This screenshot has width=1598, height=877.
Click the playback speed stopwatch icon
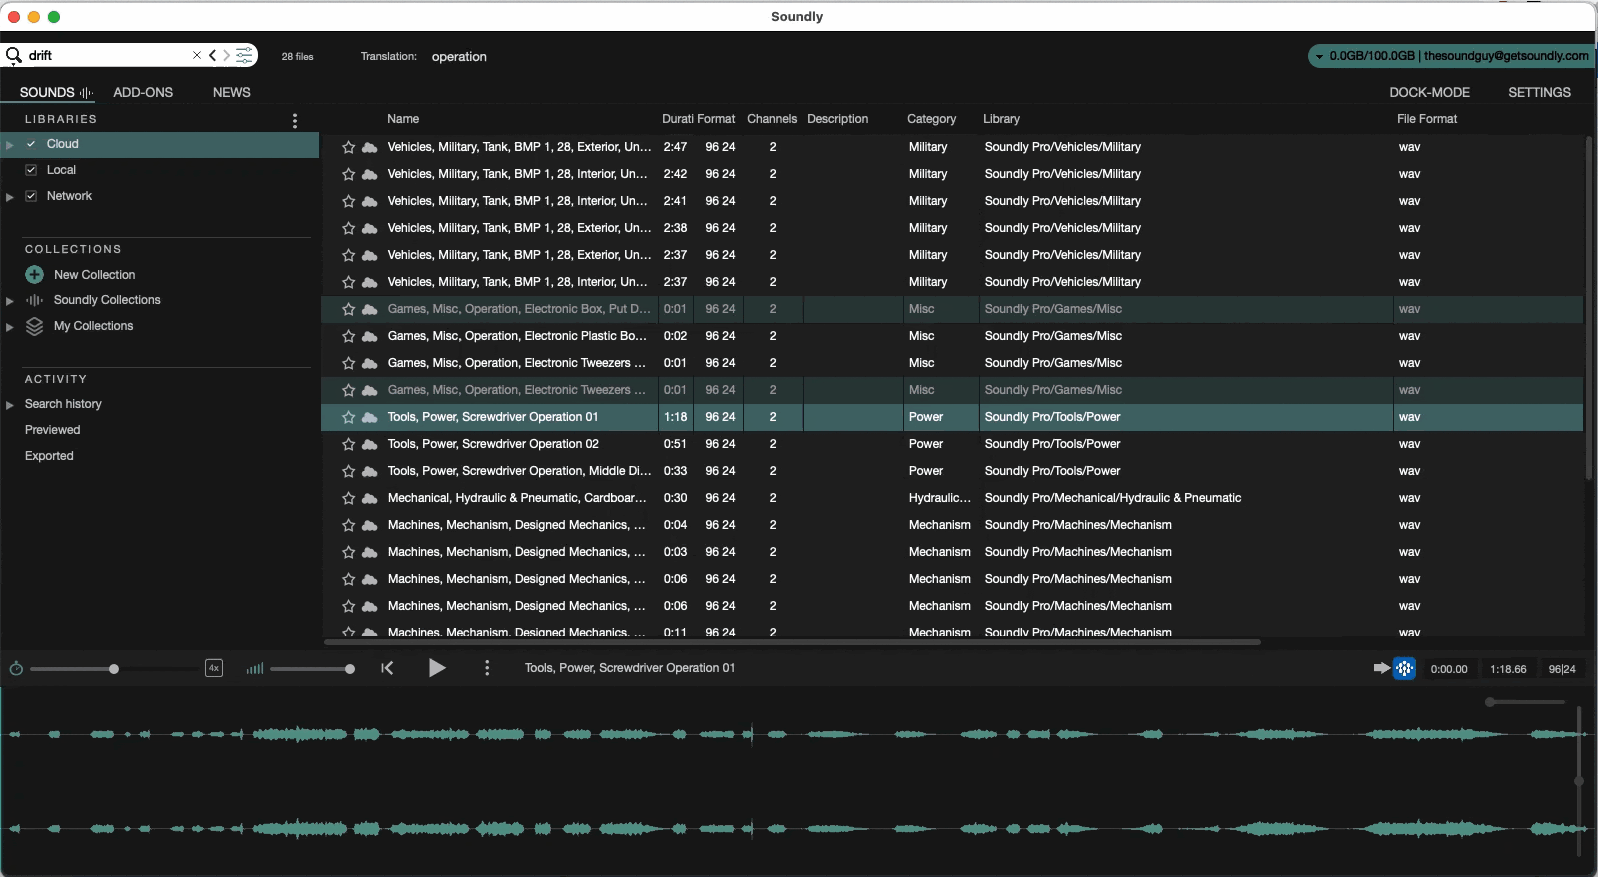click(16, 668)
